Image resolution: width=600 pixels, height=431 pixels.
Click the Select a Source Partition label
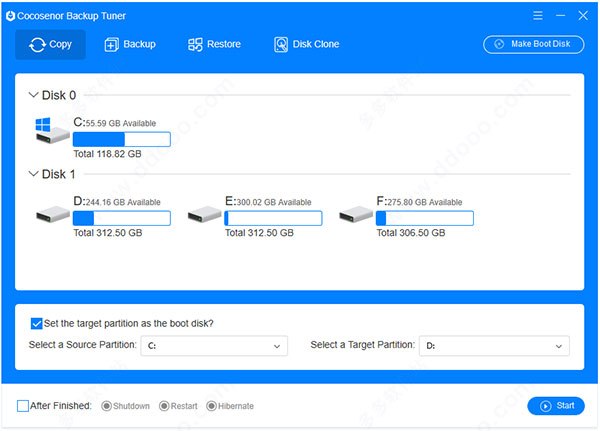pyautogui.click(x=83, y=345)
